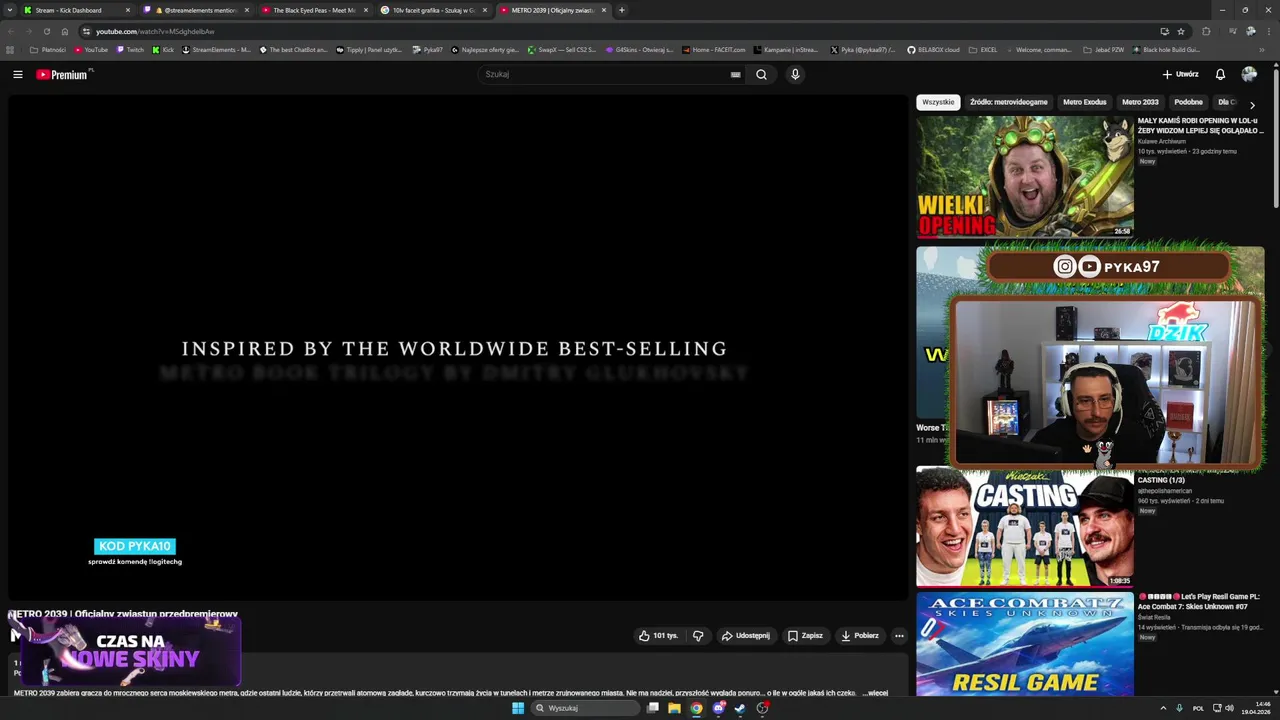The width and height of the screenshot is (1280, 720).
Task: Open the Twitch bookmark
Action: coord(130,49)
